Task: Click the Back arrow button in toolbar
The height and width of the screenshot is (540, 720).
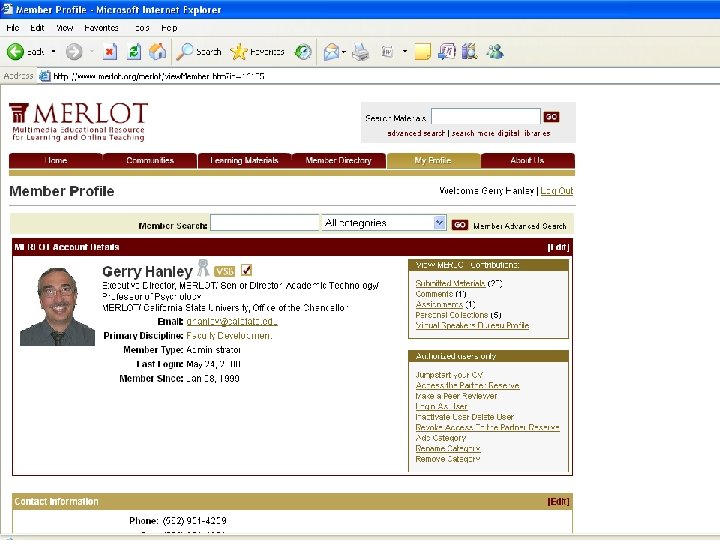Action: tap(15, 52)
